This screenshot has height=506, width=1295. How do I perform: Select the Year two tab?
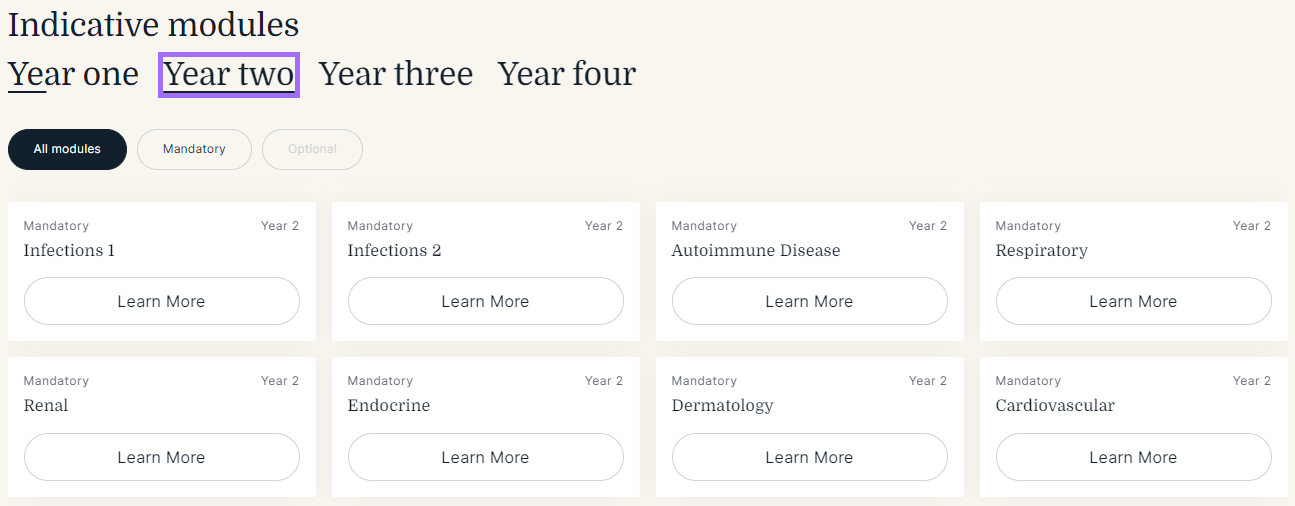pos(229,74)
